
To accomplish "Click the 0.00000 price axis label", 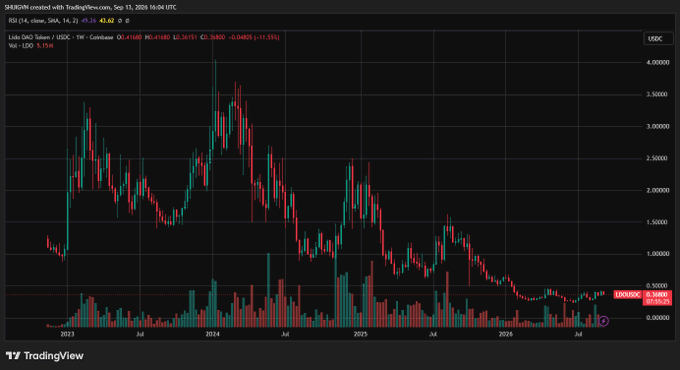I will (657, 318).
